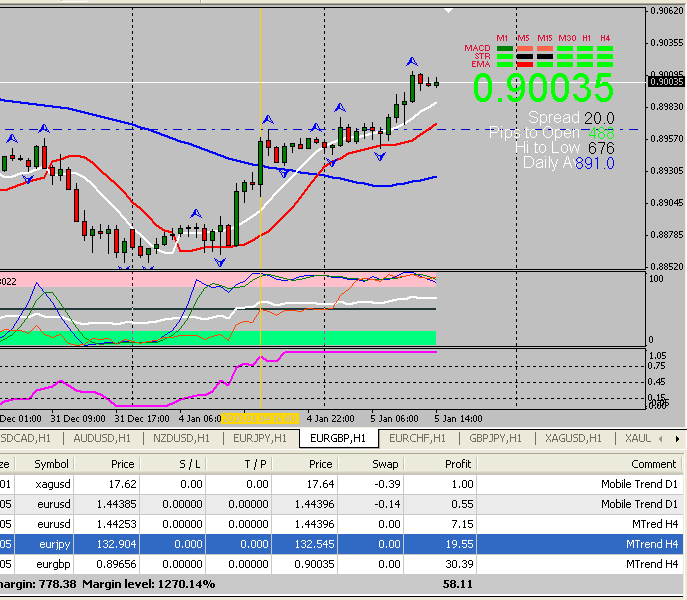Click the M15 STR black signal bar

(x=545, y=56)
